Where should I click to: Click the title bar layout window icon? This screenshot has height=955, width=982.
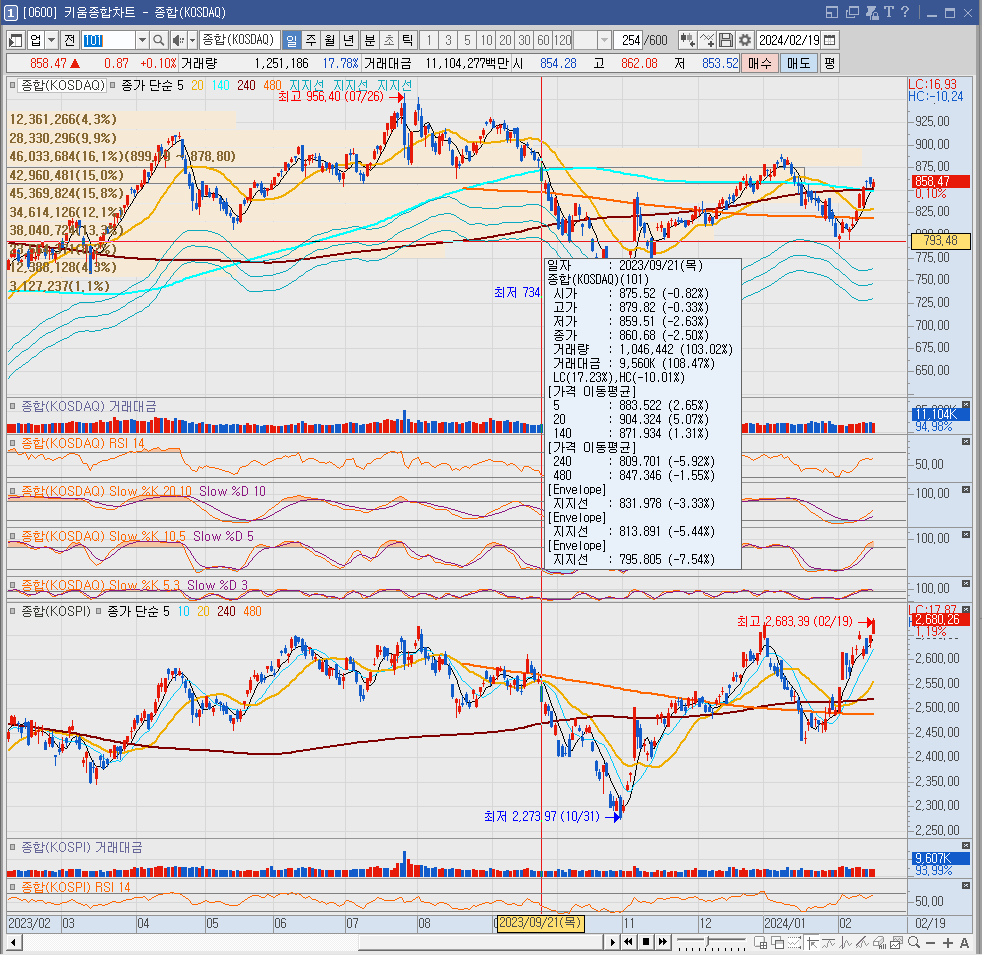click(832, 12)
